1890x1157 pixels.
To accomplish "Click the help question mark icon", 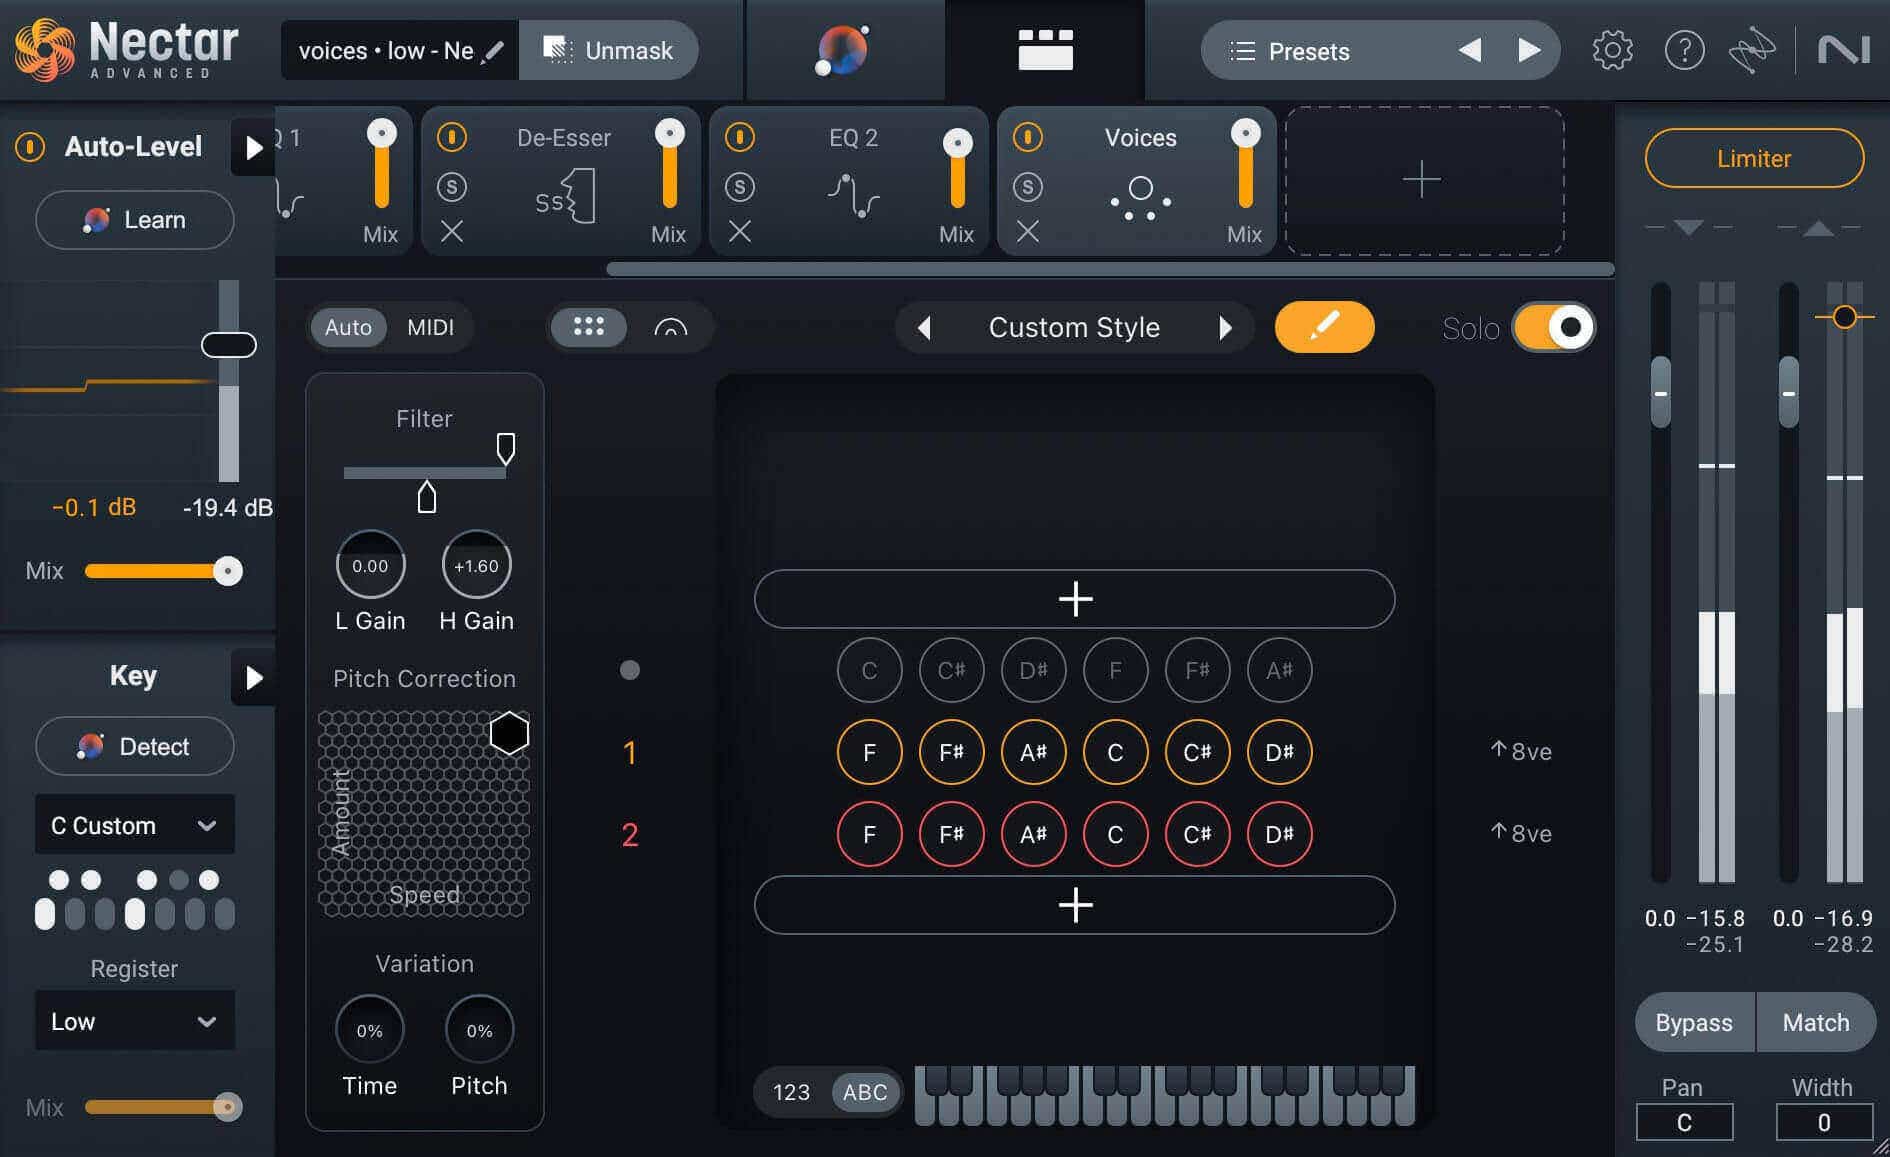I will click(1684, 50).
